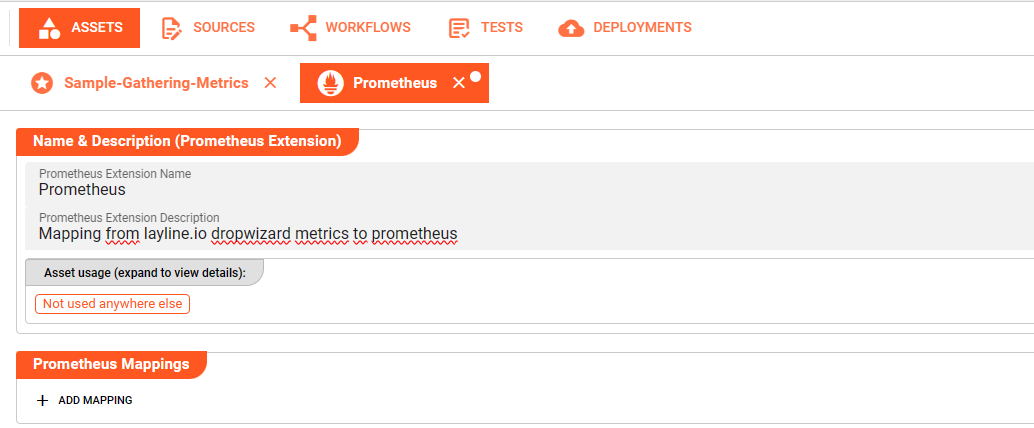
Task: Click the star icon on Sample-Gathering-Metrics tab
Action: coord(41,83)
